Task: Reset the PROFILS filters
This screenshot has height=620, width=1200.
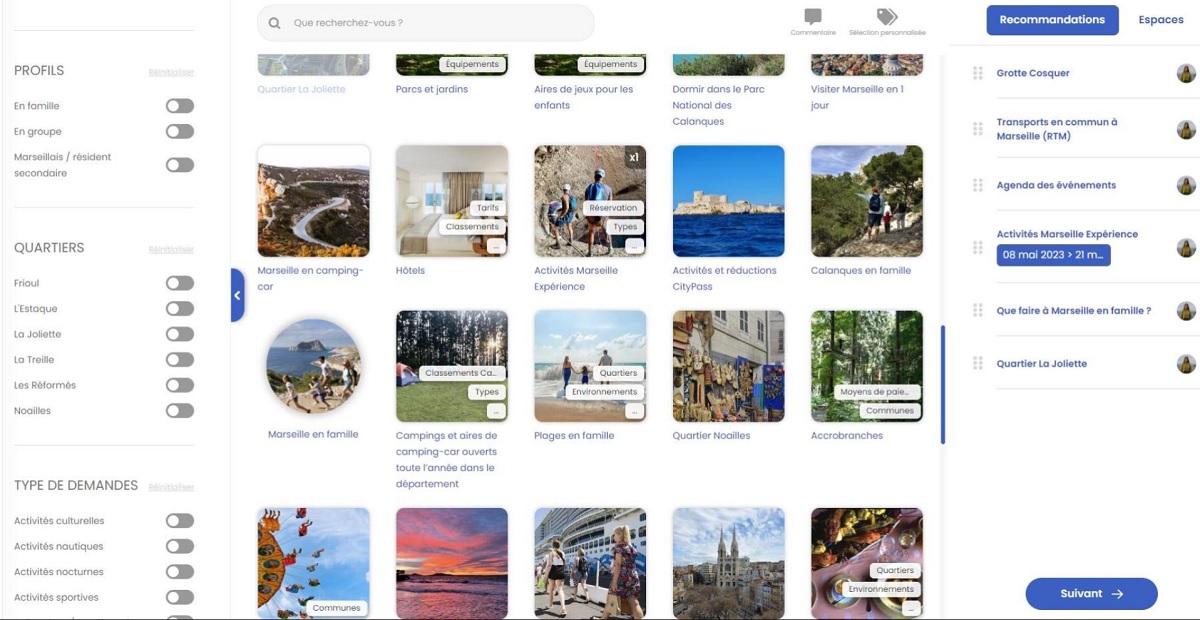Action: click(171, 72)
